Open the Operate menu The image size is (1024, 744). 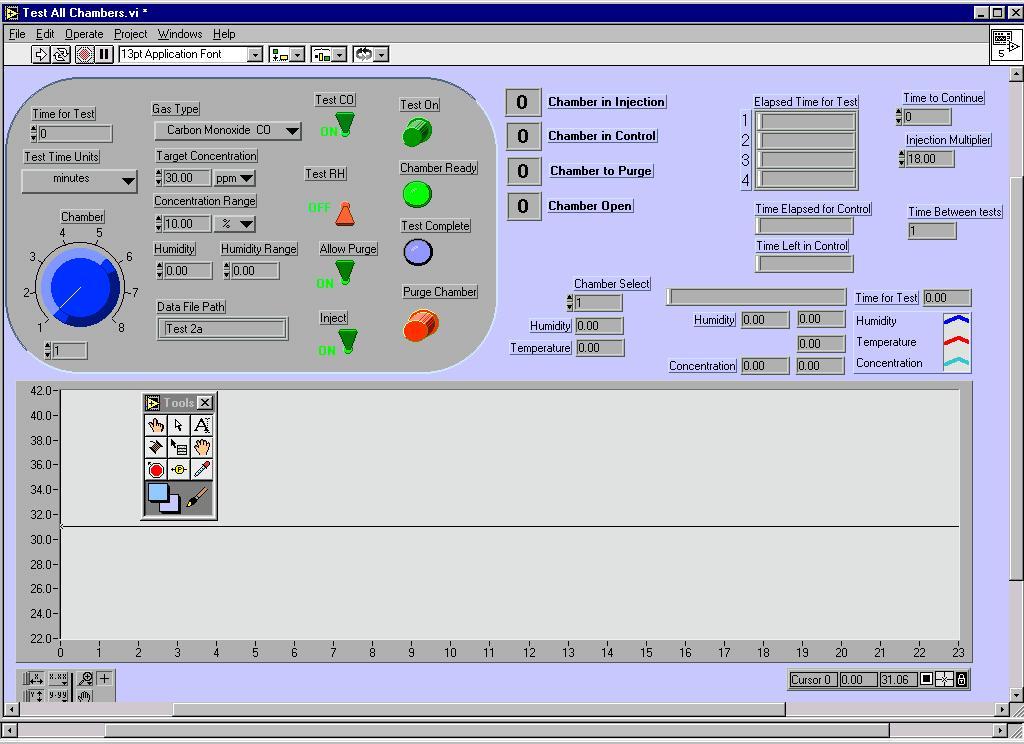pos(84,34)
